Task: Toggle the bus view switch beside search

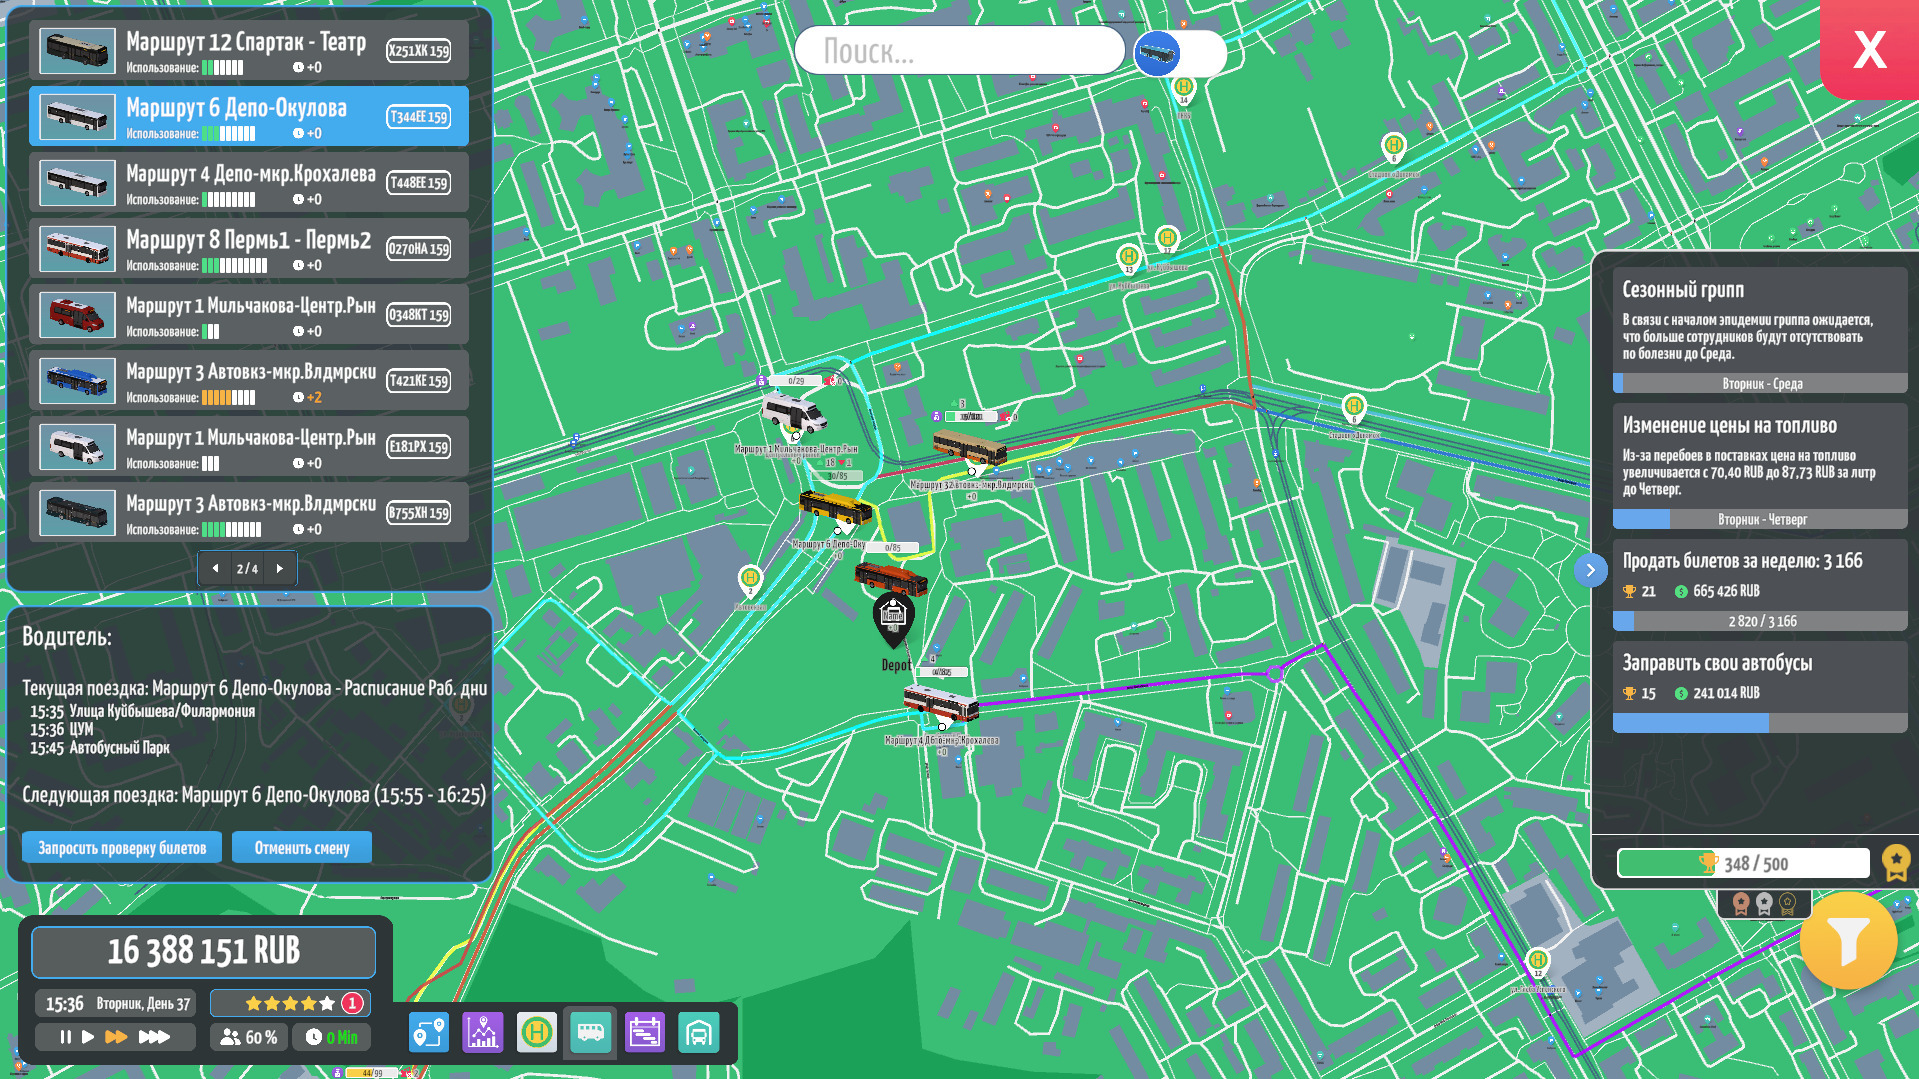Action: pyautogui.click(x=1180, y=53)
